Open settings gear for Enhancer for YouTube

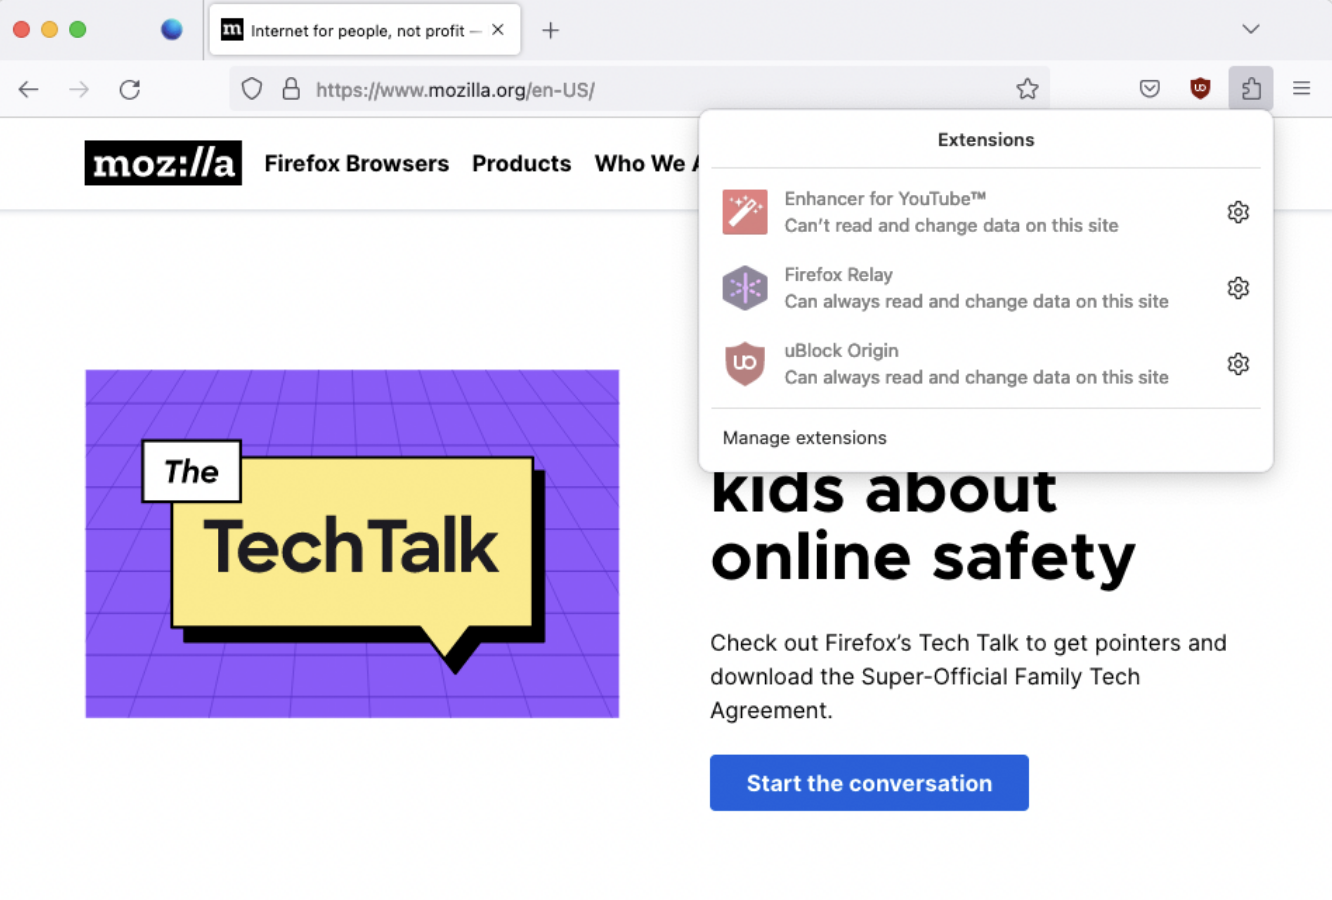click(x=1238, y=212)
